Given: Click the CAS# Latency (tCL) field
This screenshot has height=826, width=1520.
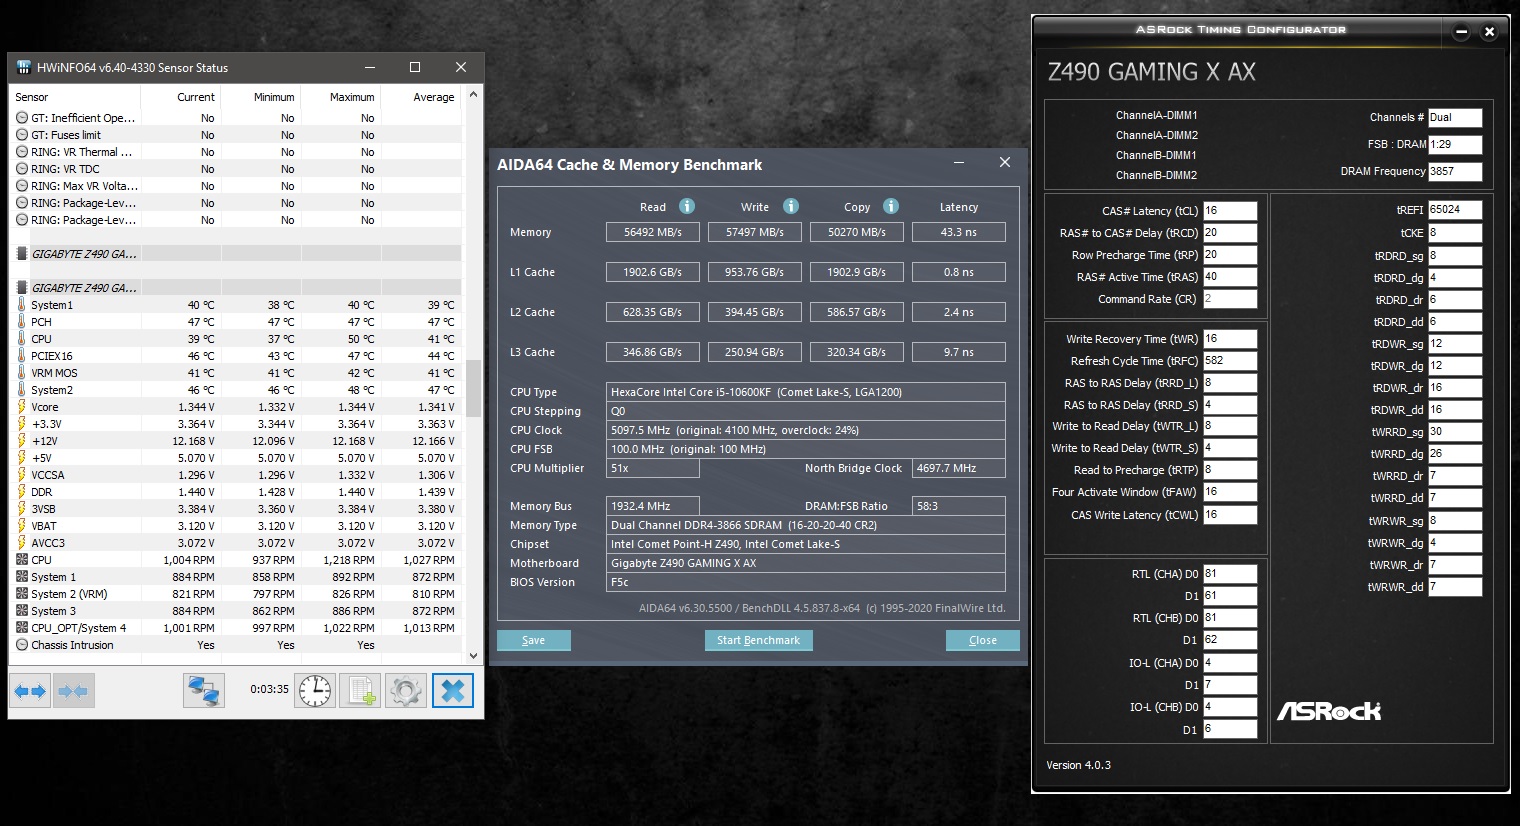Looking at the screenshot, I should point(1229,211).
